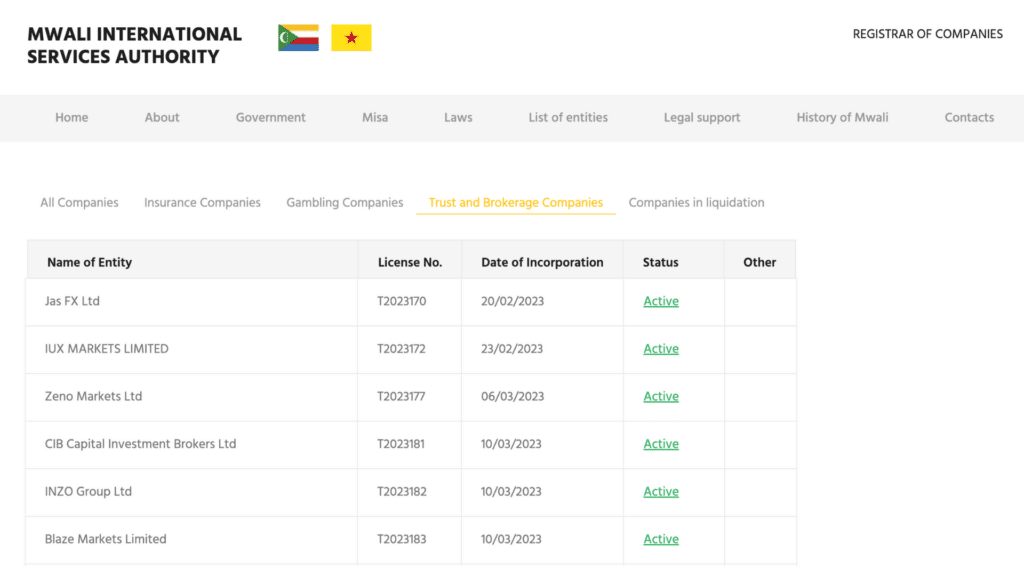Viewport: 1024px width, 576px height.
Task: Open the About navigation item
Action: point(162,118)
